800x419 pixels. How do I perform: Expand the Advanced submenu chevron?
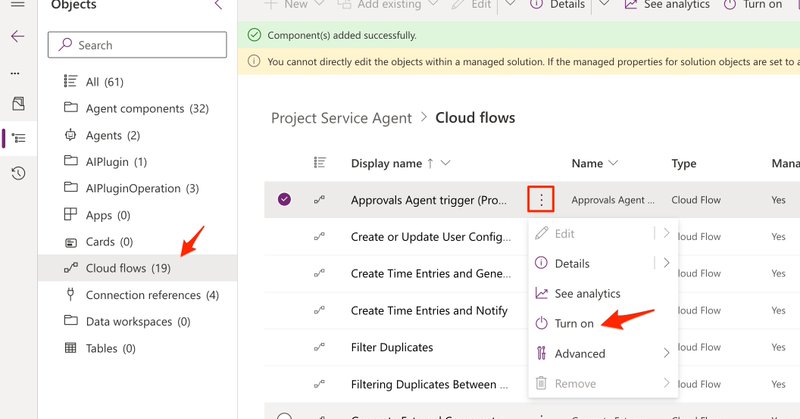click(x=666, y=353)
